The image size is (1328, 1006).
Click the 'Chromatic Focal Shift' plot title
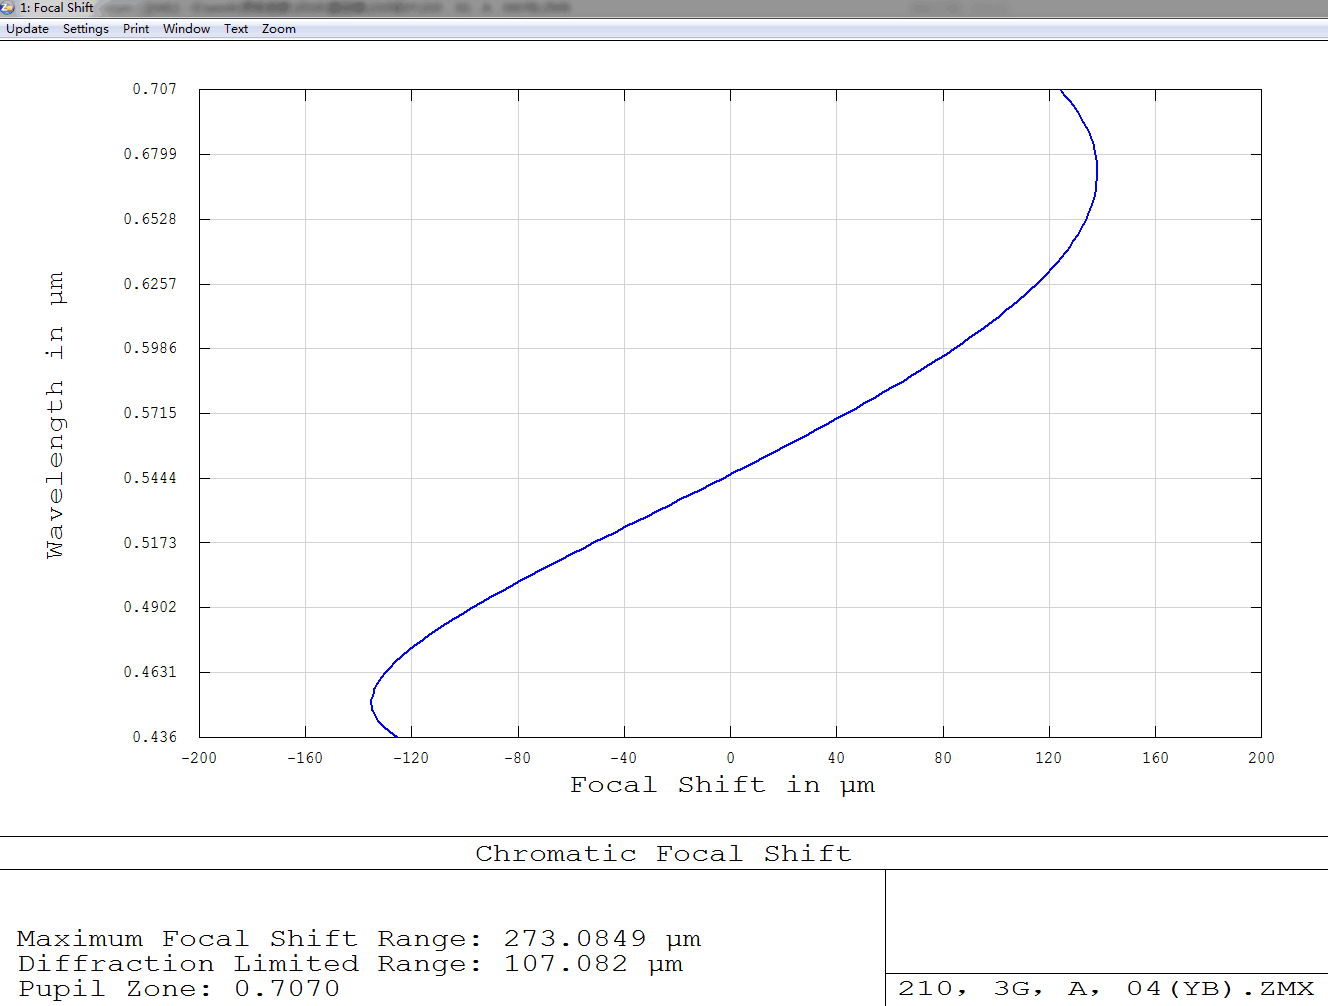pos(663,853)
